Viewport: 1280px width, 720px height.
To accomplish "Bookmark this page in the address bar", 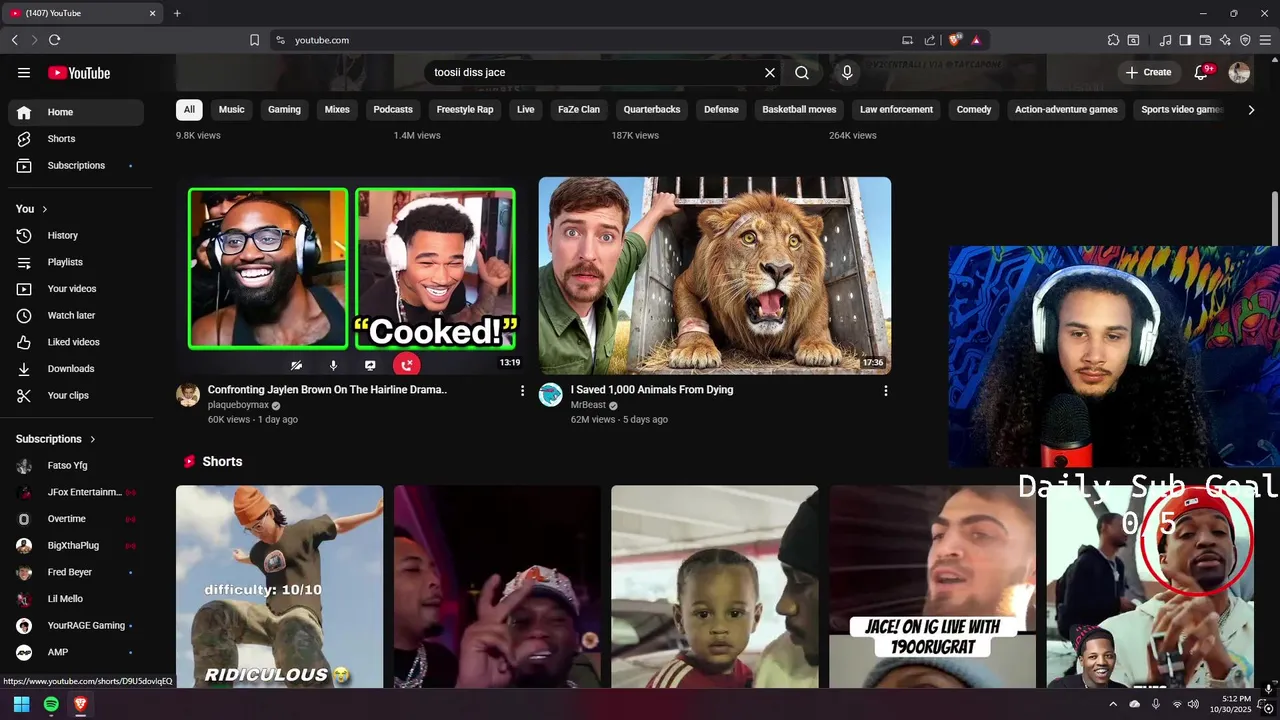I will pos(254,40).
